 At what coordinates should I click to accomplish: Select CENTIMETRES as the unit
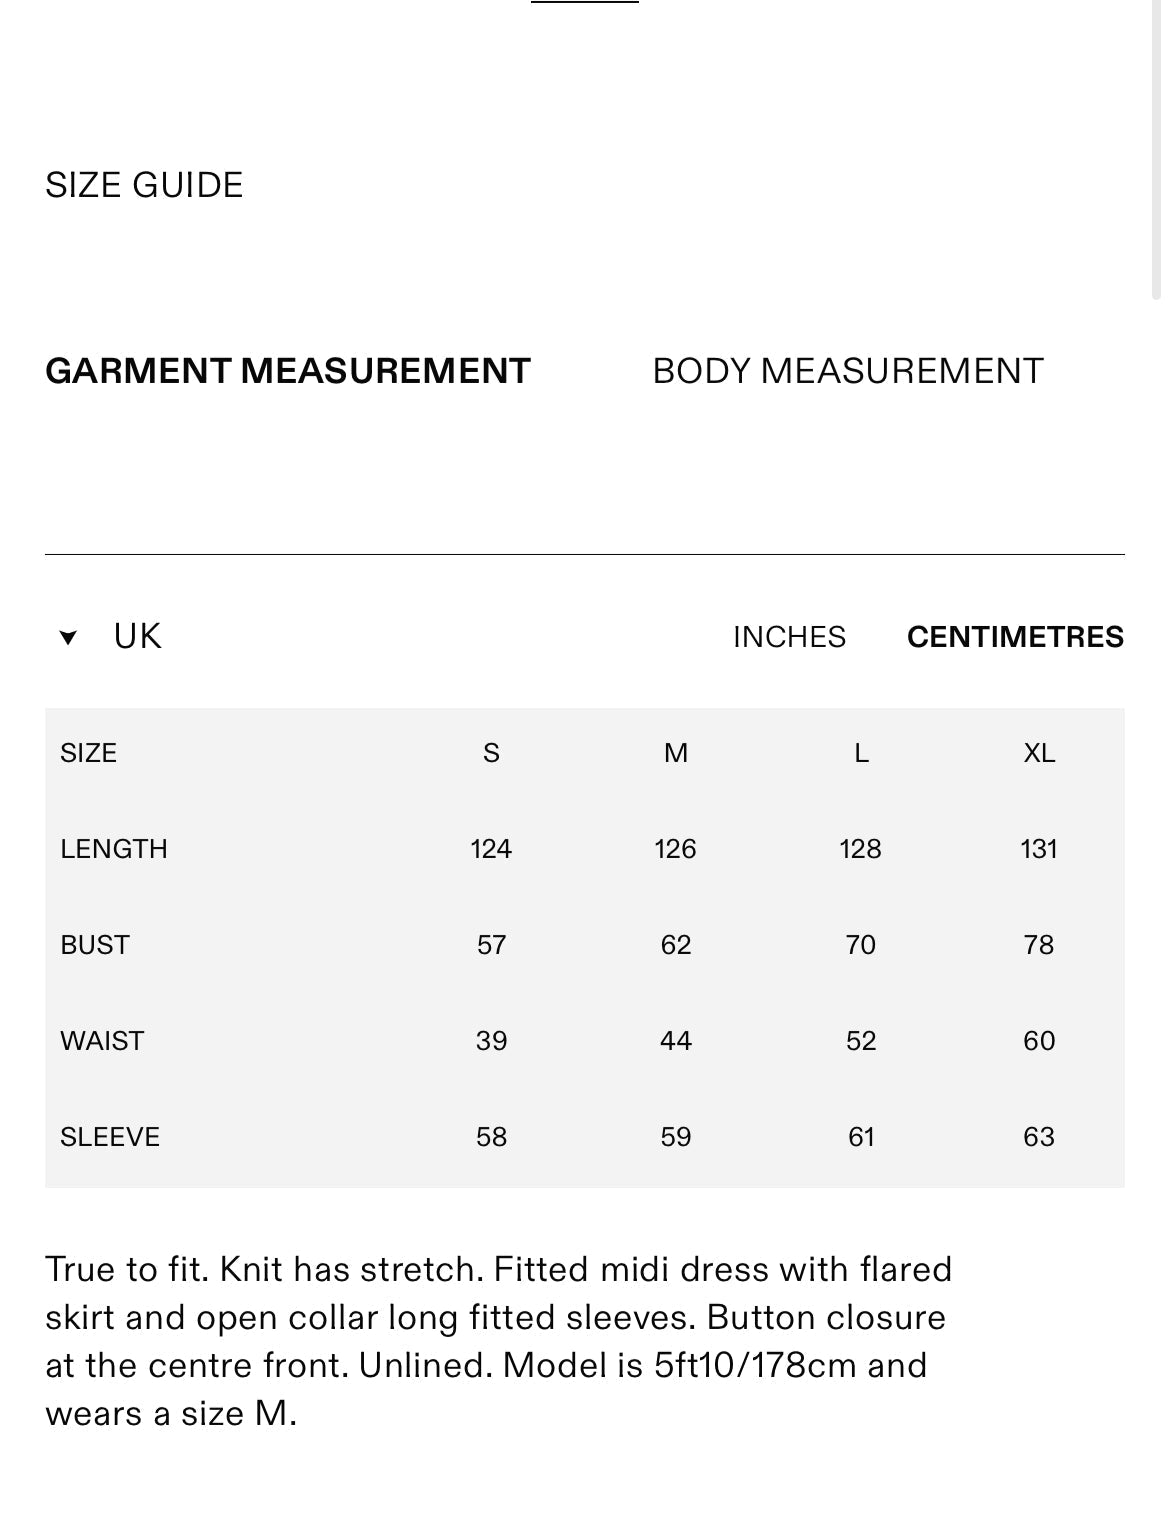pos(1015,637)
